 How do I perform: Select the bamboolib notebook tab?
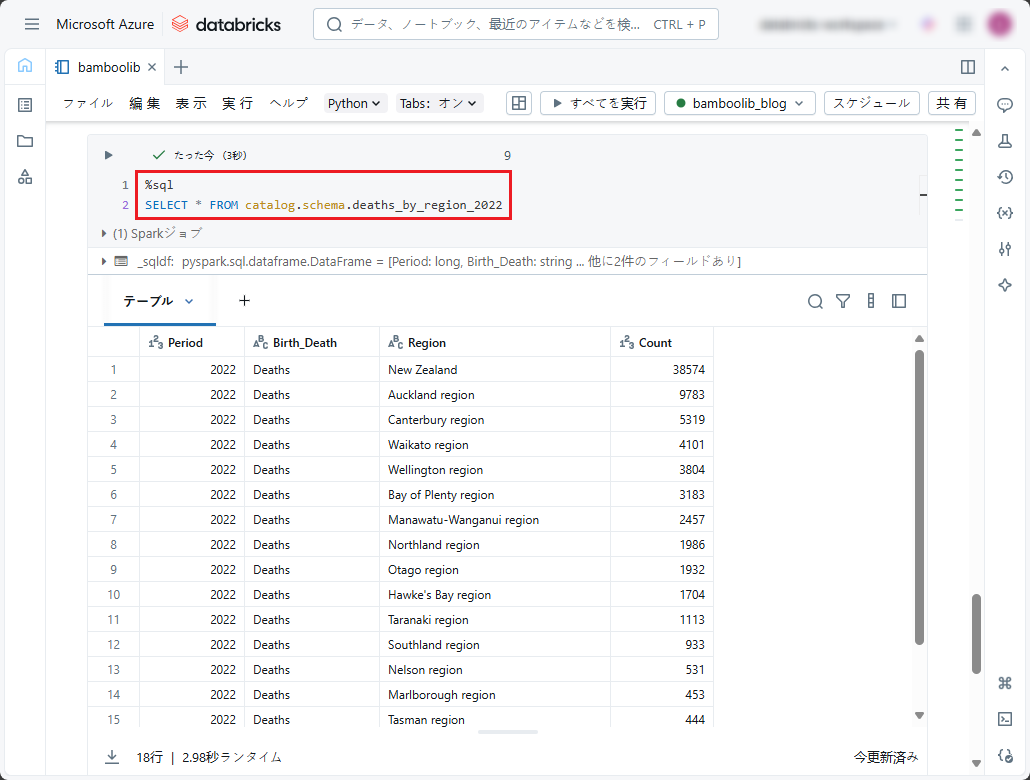107,67
